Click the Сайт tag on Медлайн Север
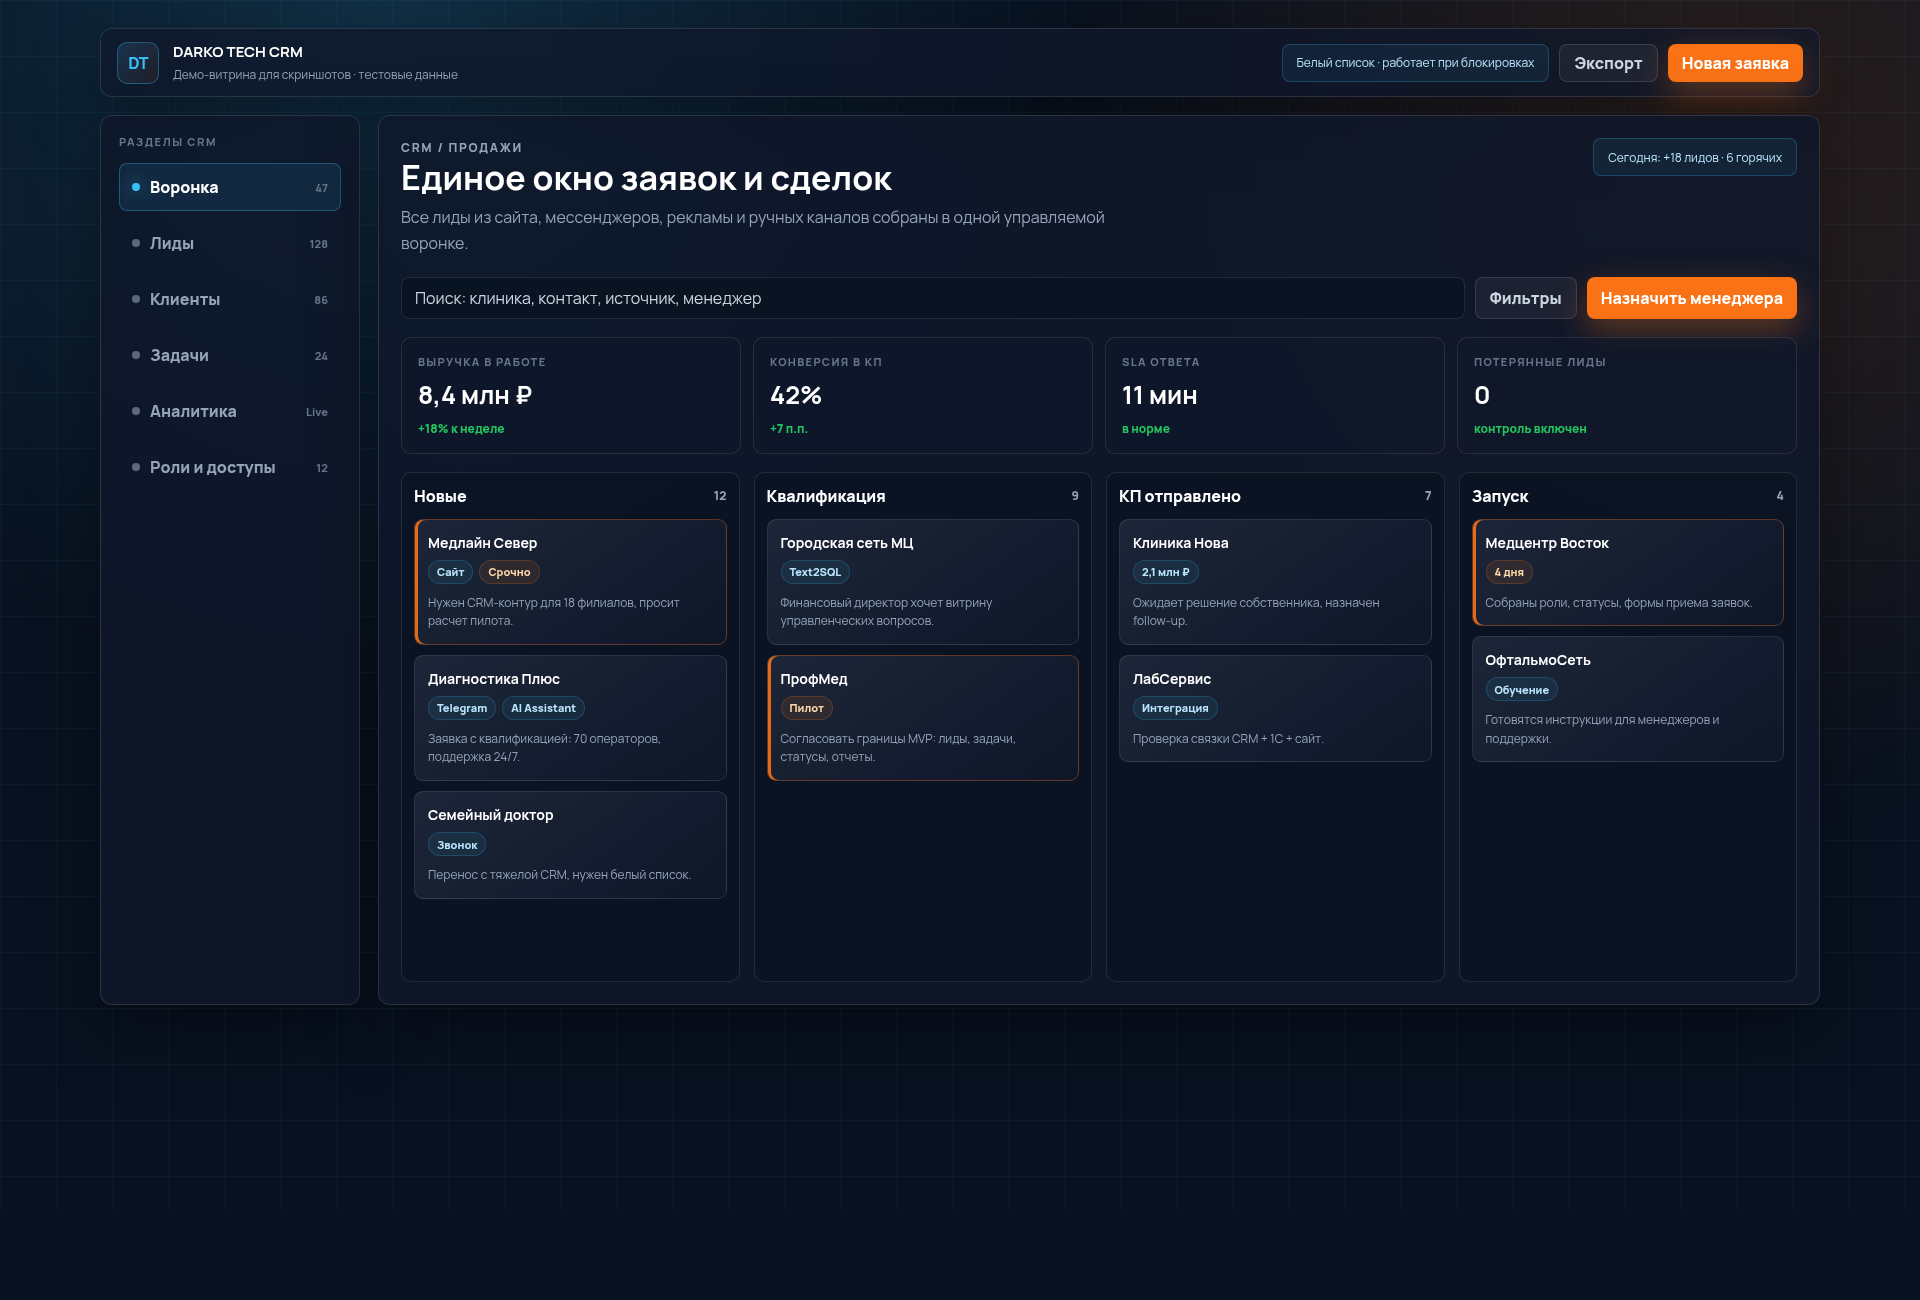 450,572
